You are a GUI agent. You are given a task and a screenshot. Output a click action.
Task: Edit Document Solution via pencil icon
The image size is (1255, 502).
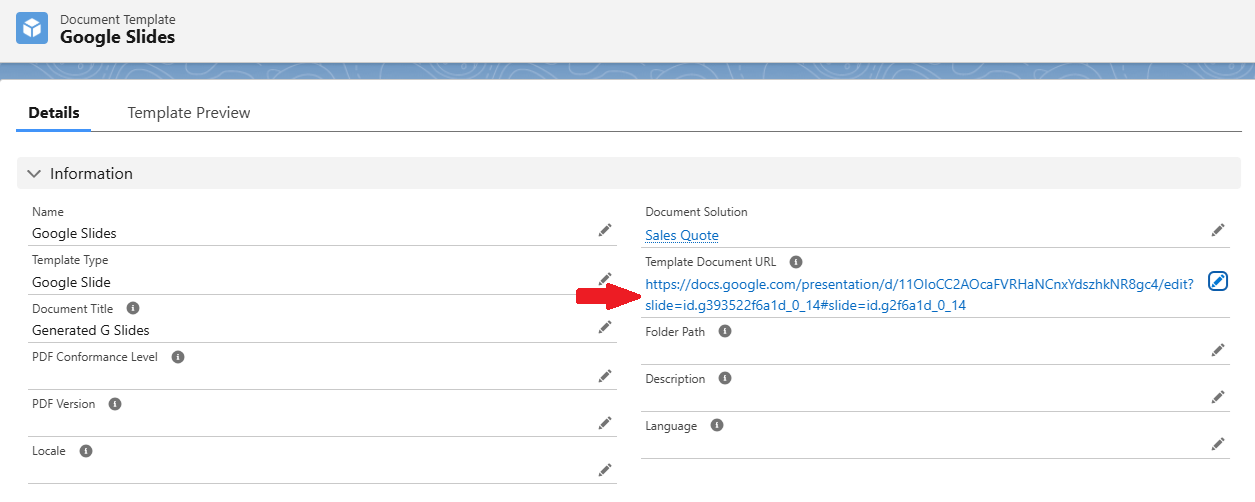pos(1218,230)
